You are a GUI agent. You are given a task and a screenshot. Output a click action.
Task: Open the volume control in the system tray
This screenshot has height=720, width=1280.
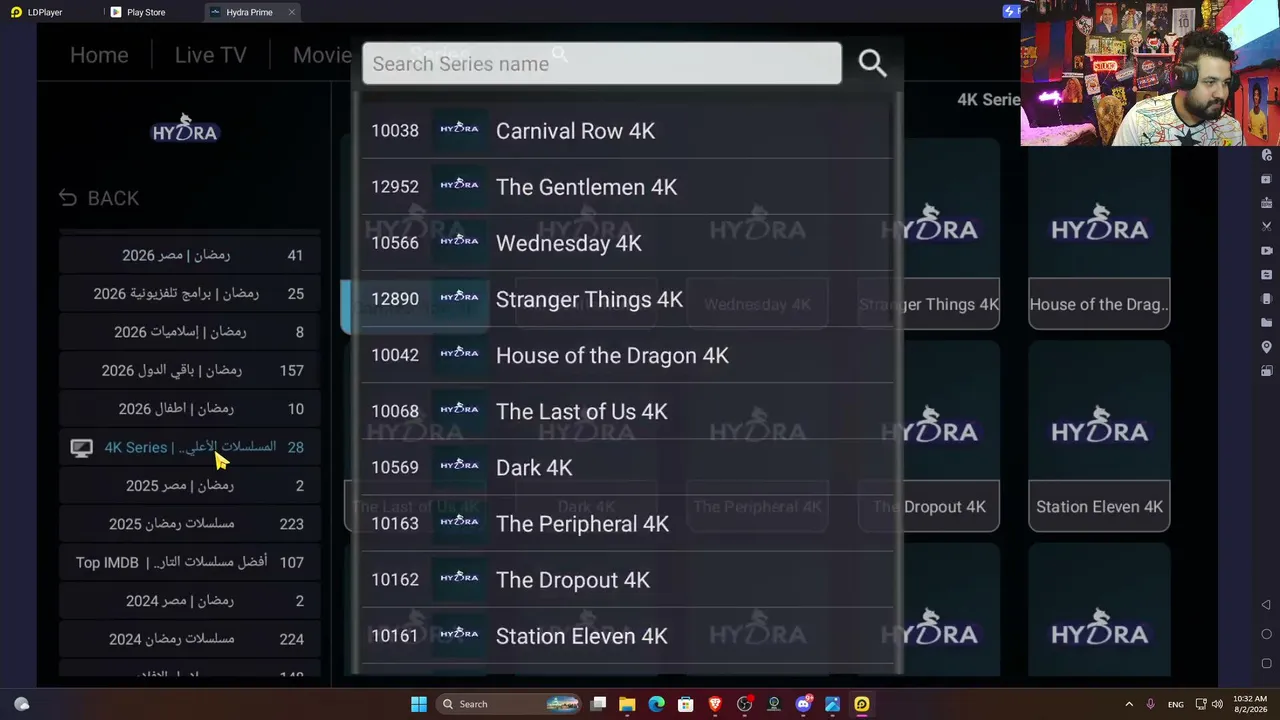coord(1217,704)
